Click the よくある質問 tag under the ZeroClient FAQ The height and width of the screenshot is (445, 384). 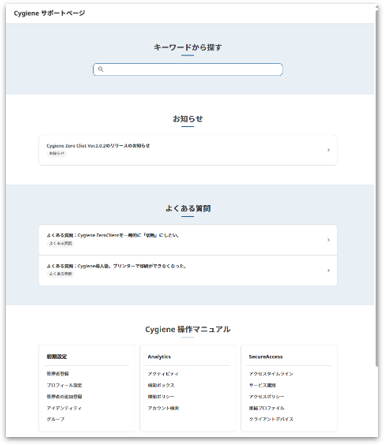coord(61,243)
